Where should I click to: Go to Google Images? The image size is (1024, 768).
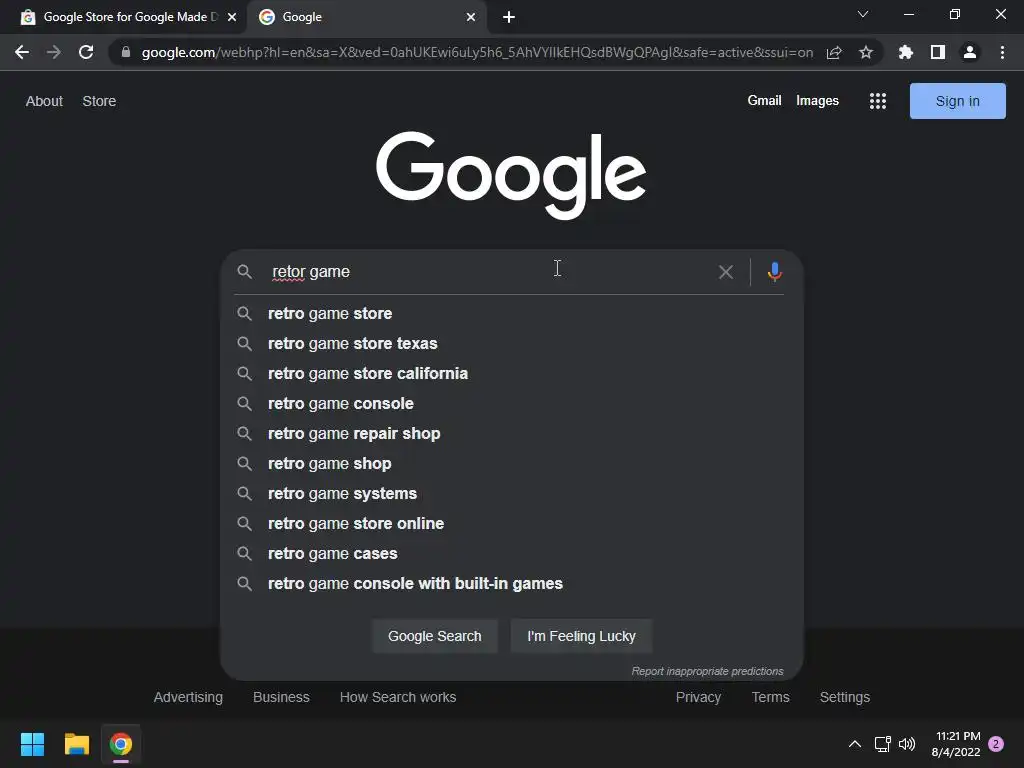pos(817,101)
